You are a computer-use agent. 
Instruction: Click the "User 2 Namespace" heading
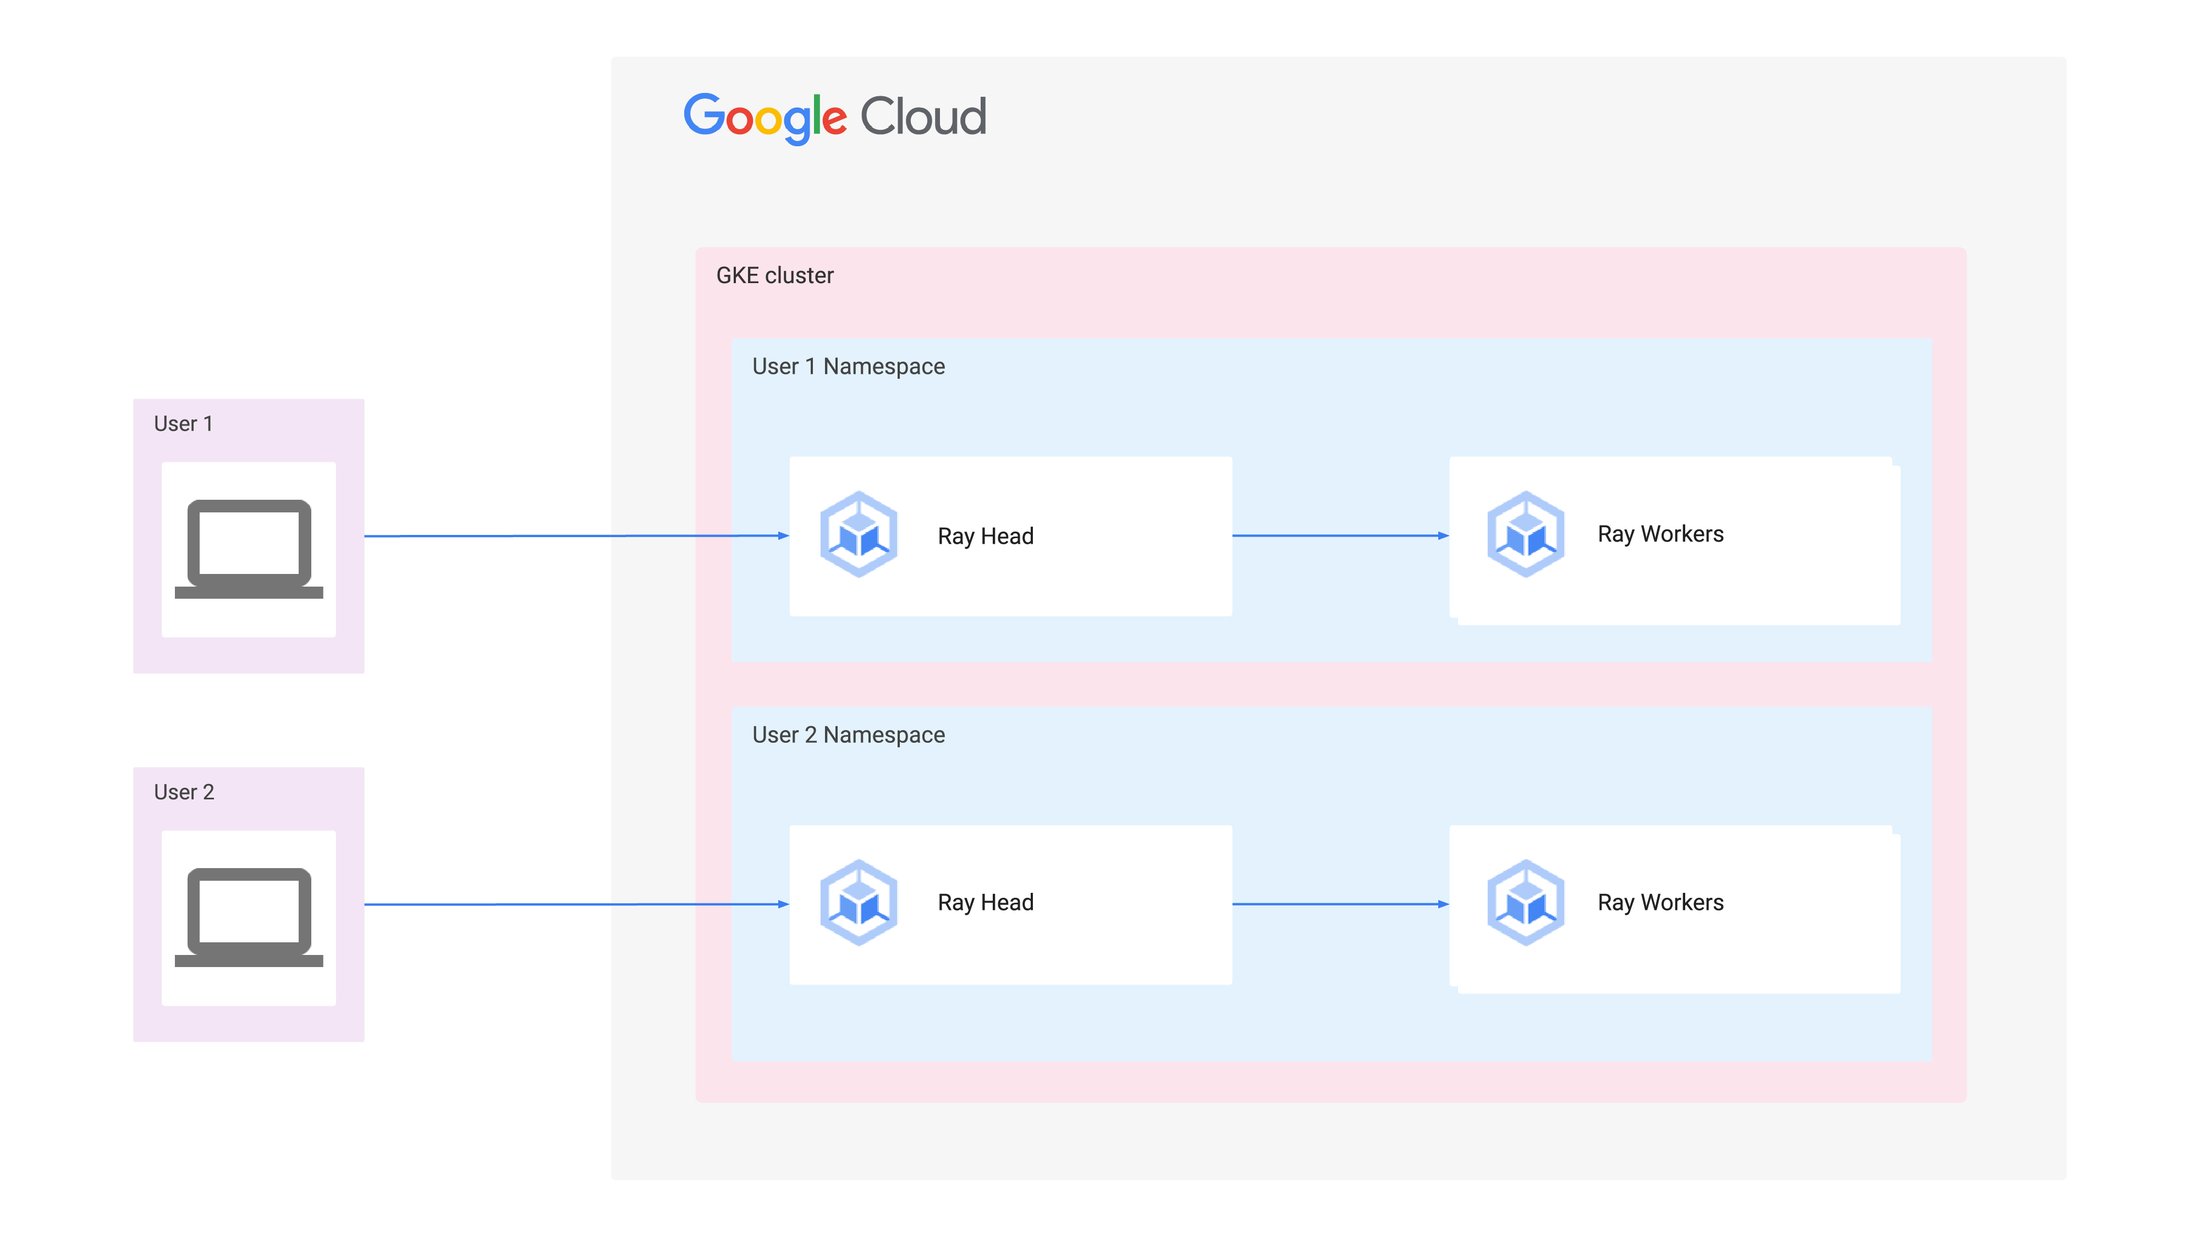tap(848, 735)
